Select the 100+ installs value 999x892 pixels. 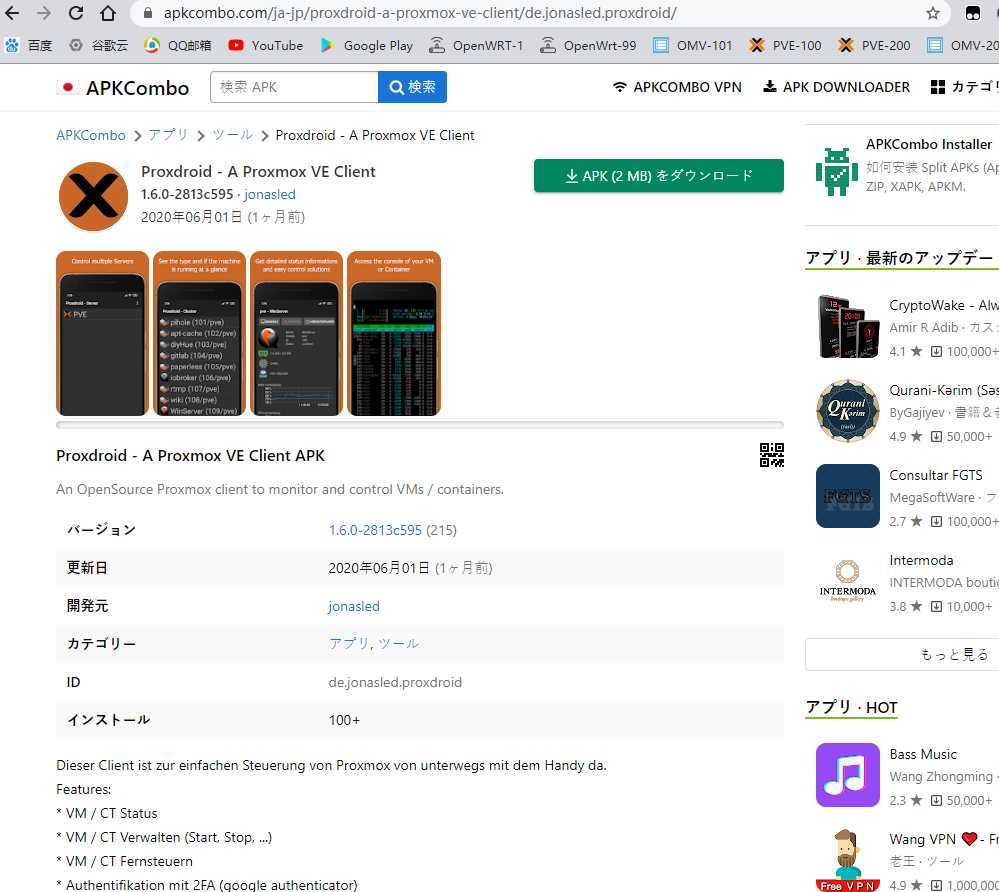(x=344, y=720)
